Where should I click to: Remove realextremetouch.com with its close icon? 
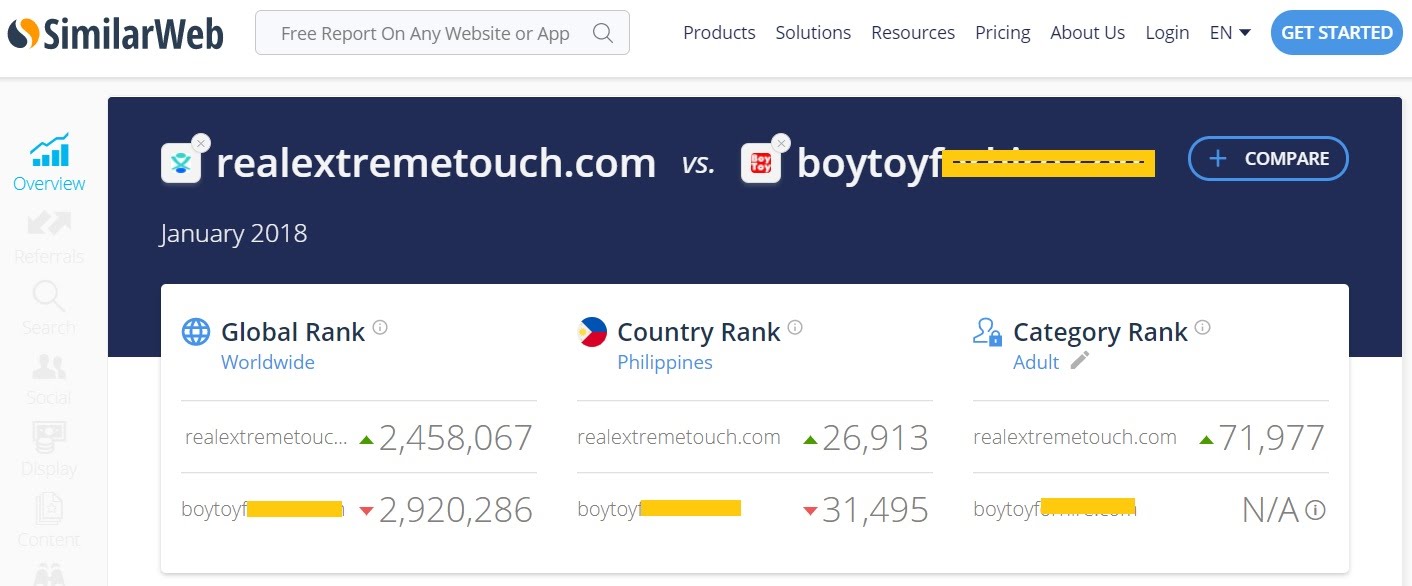pyautogui.click(x=201, y=143)
